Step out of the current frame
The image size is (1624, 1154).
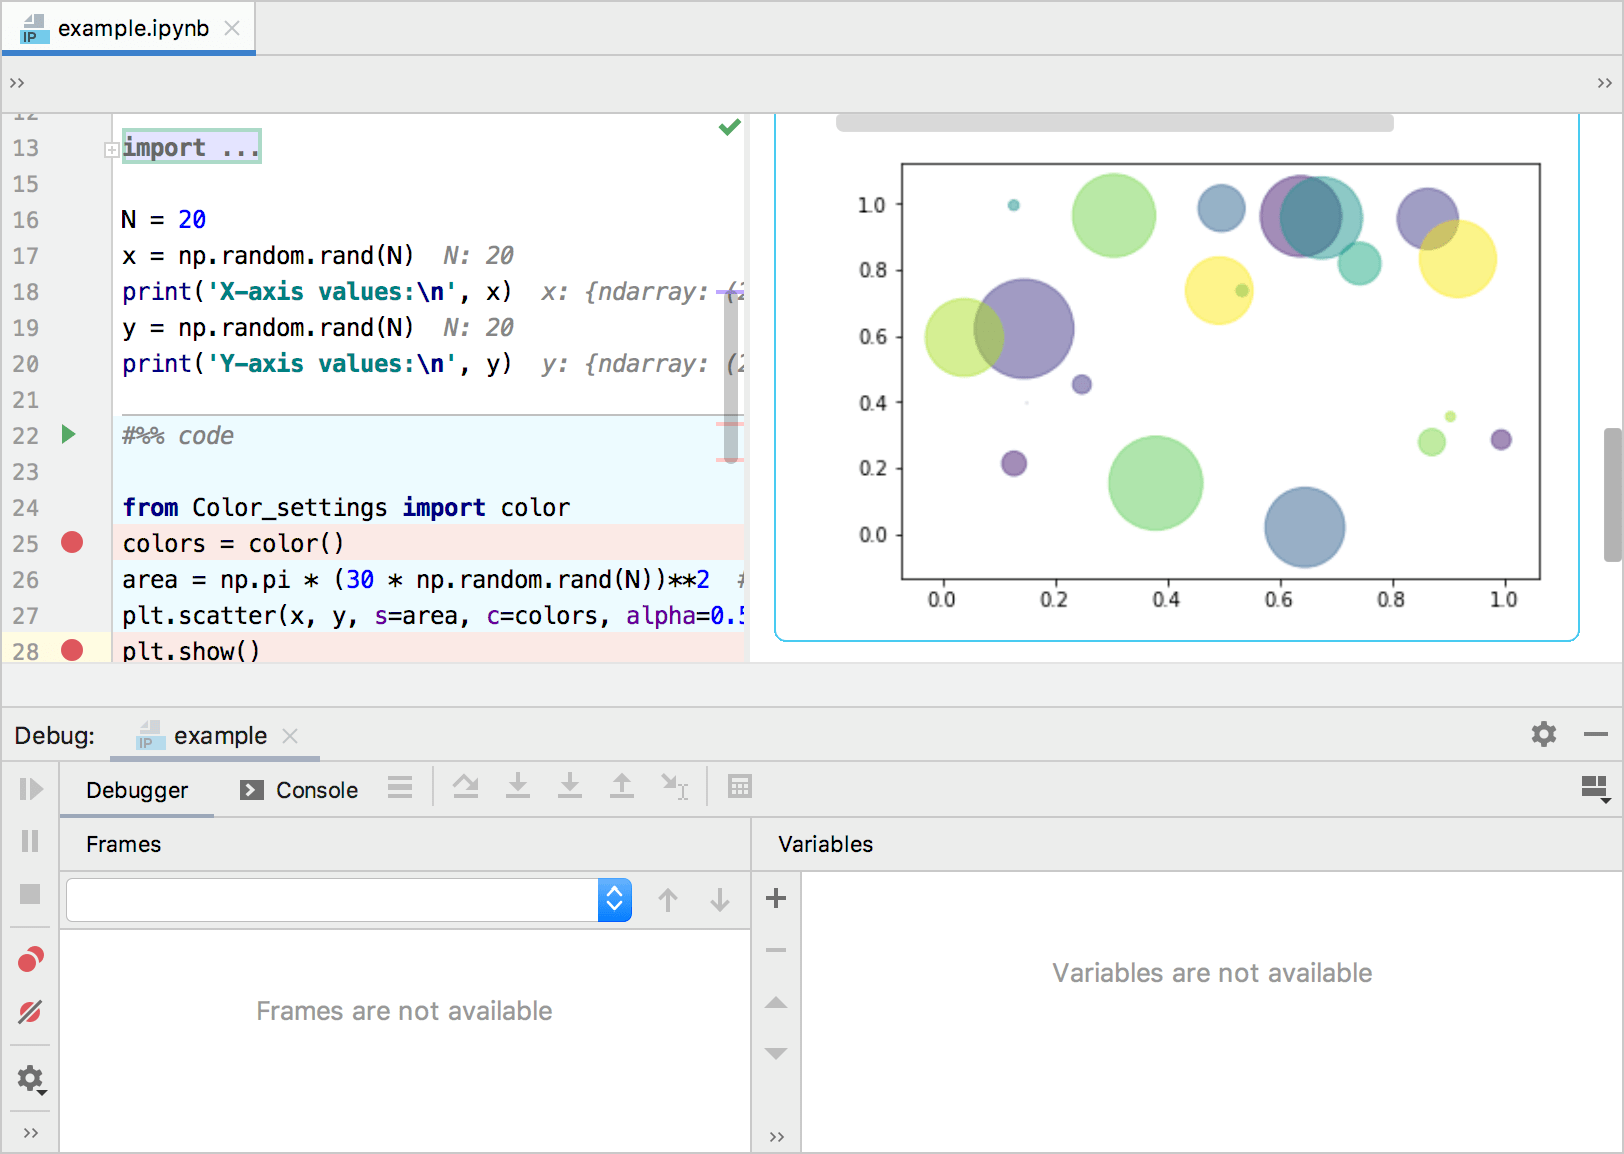[x=622, y=787]
